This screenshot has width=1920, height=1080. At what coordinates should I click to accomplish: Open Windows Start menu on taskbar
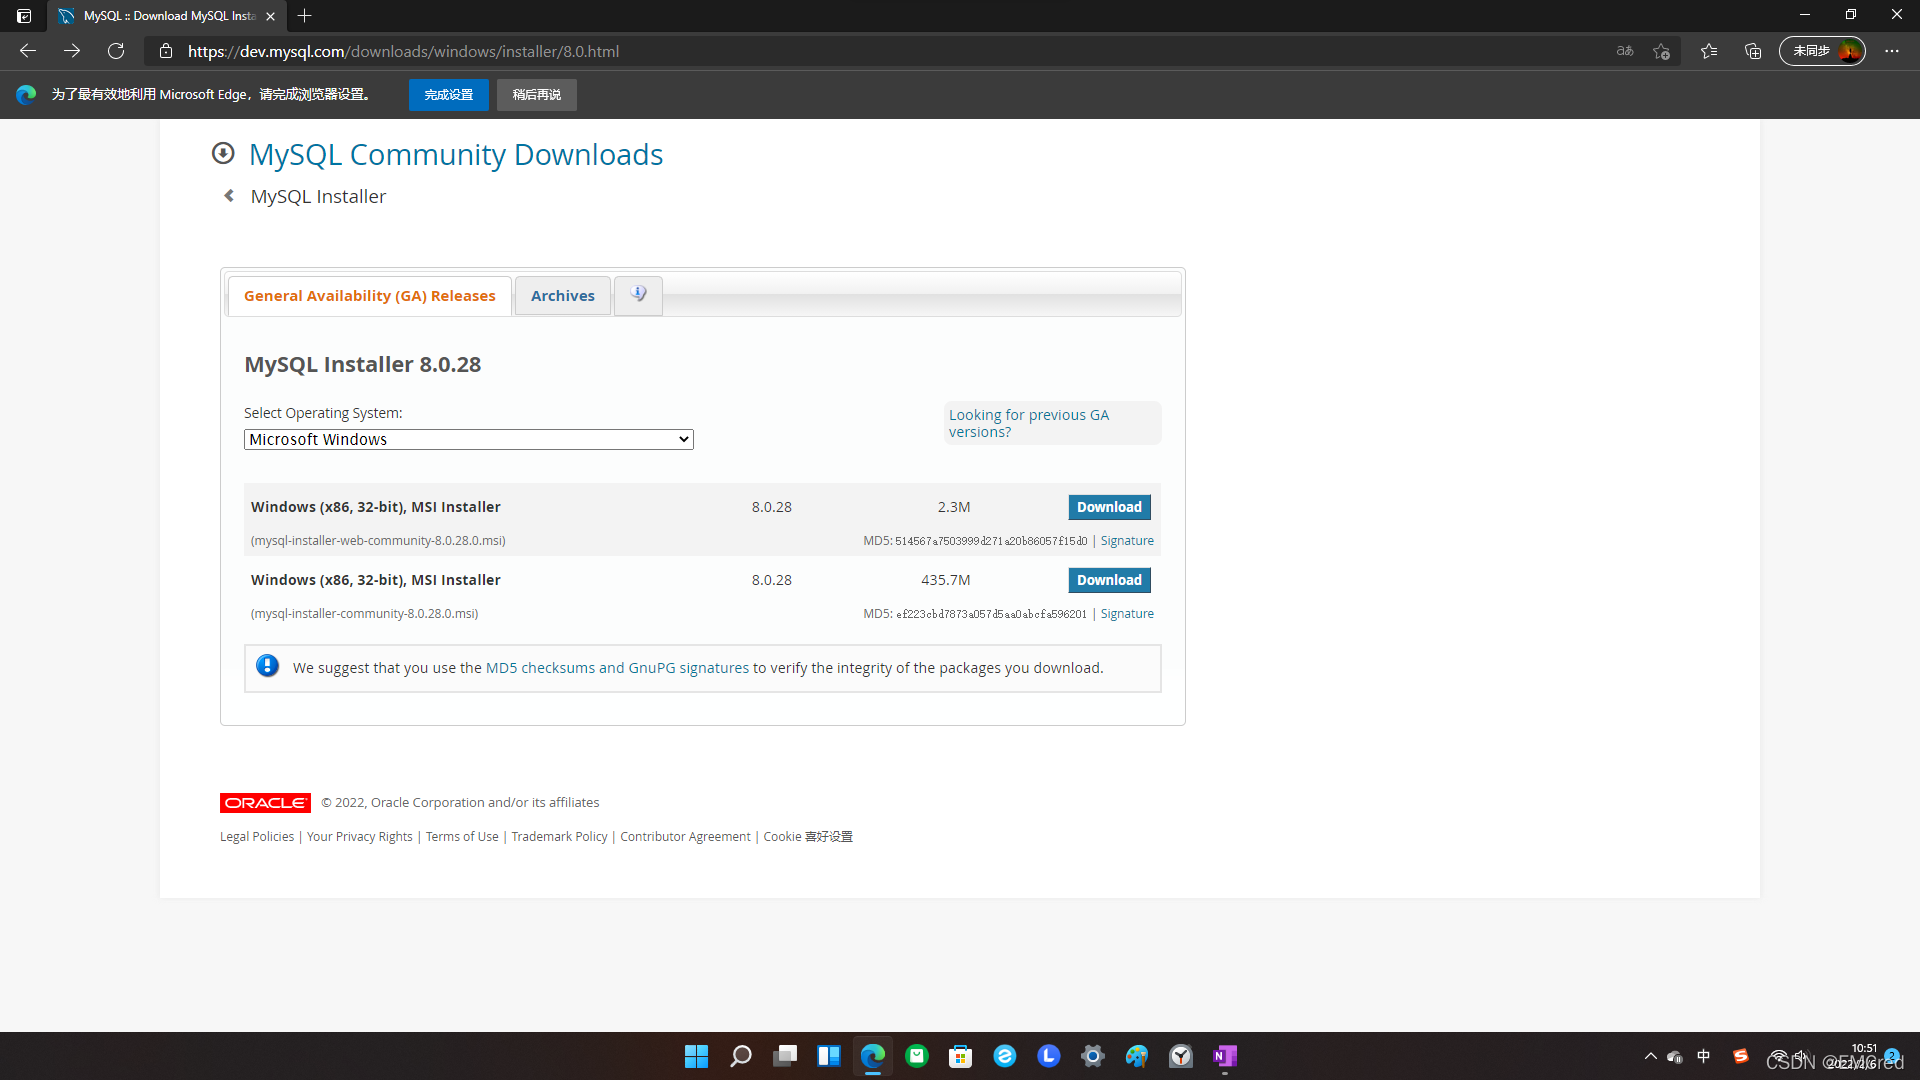pyautogui.click(x=696, y=1056)
